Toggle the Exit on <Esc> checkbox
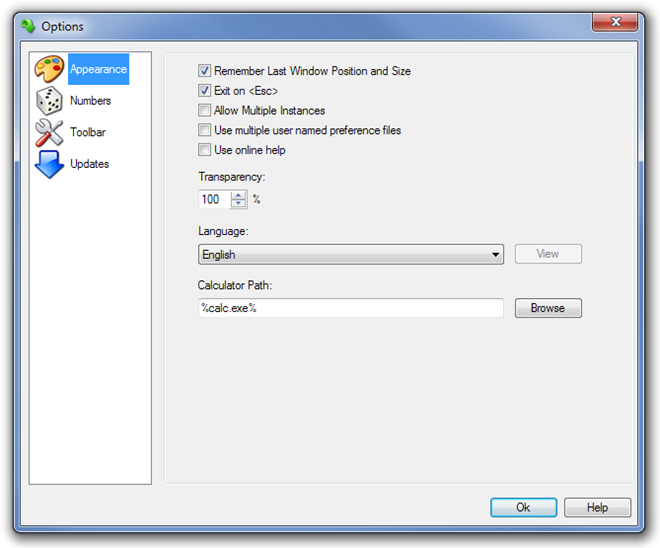Image resolution: width=660 pixels, height=548 pixels. [205, 90]
